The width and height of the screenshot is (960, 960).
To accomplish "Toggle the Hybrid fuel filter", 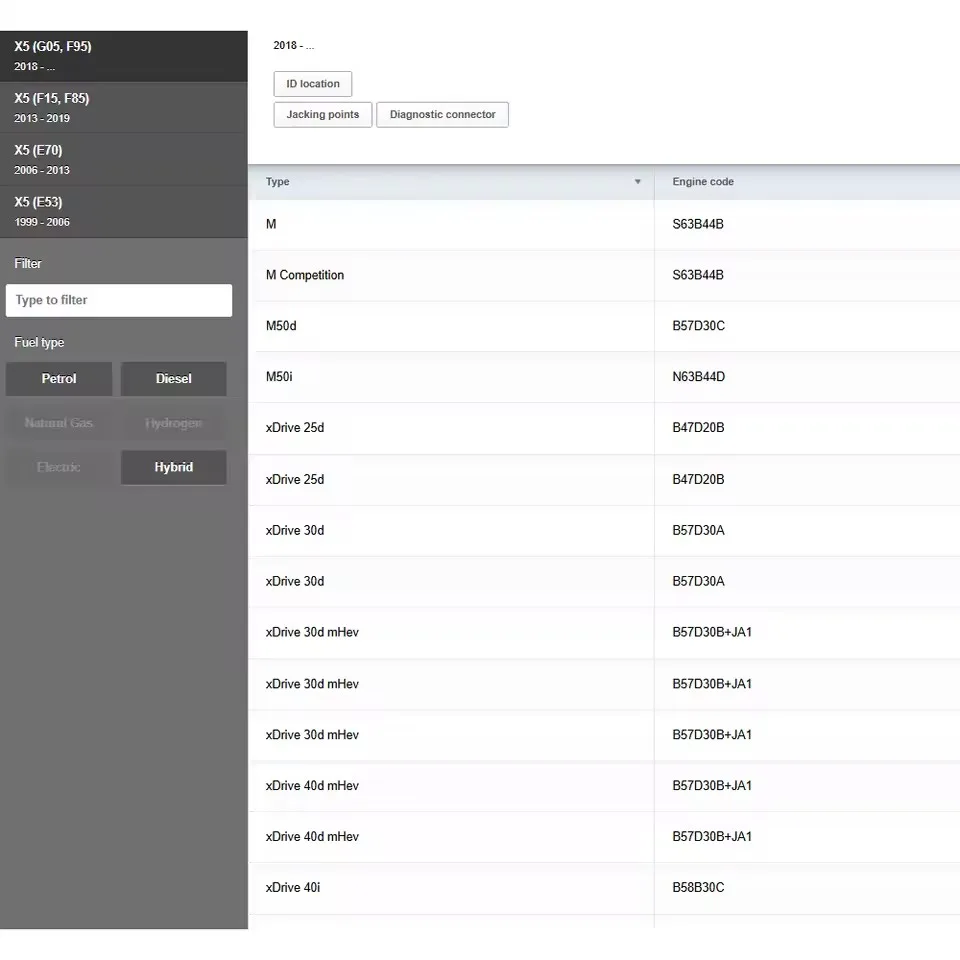I will pyautogui.click(x=173, y=467).
